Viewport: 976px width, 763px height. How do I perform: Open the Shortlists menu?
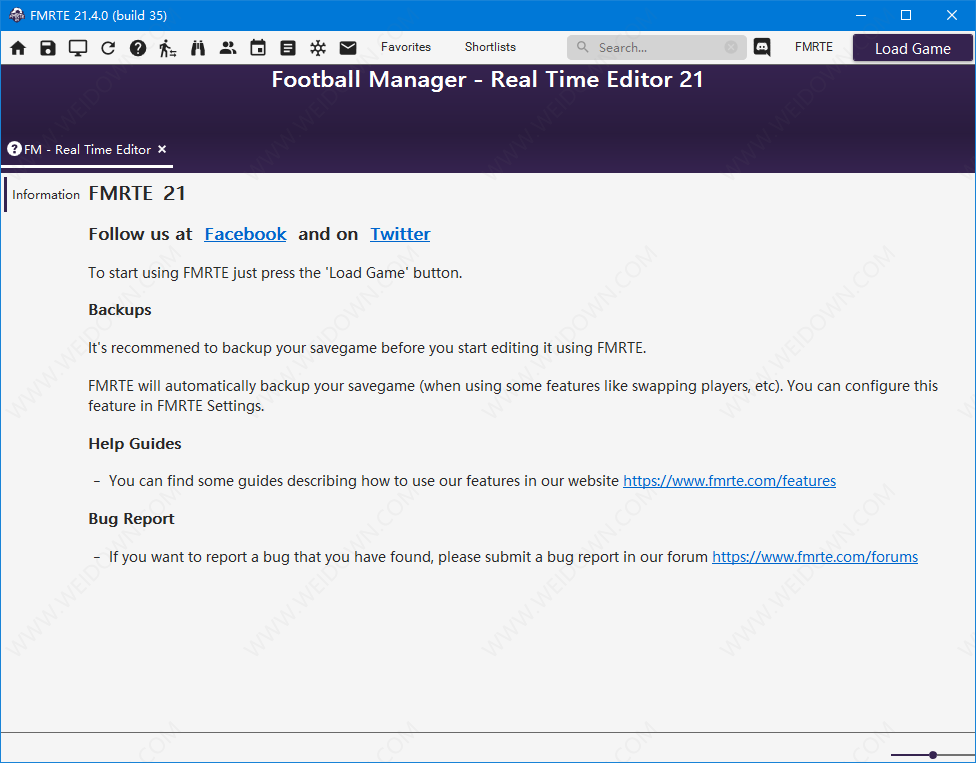(x=490, y=47)
